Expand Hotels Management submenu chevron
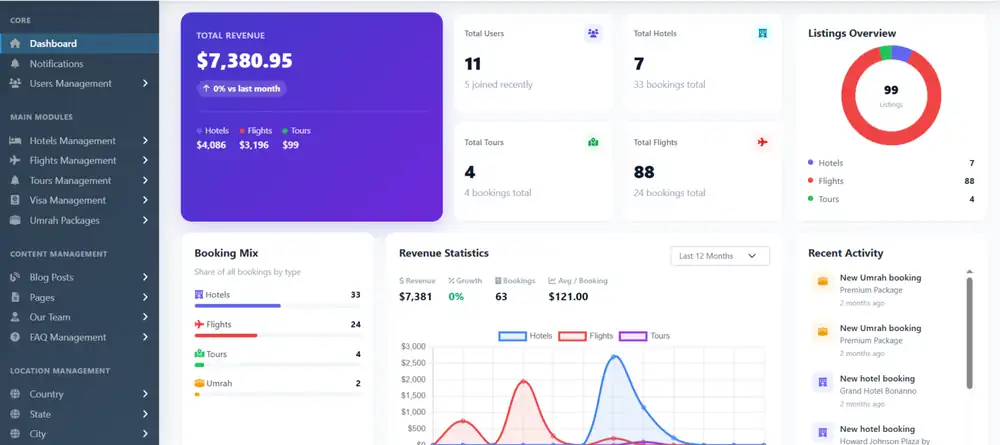 [145, 141]
